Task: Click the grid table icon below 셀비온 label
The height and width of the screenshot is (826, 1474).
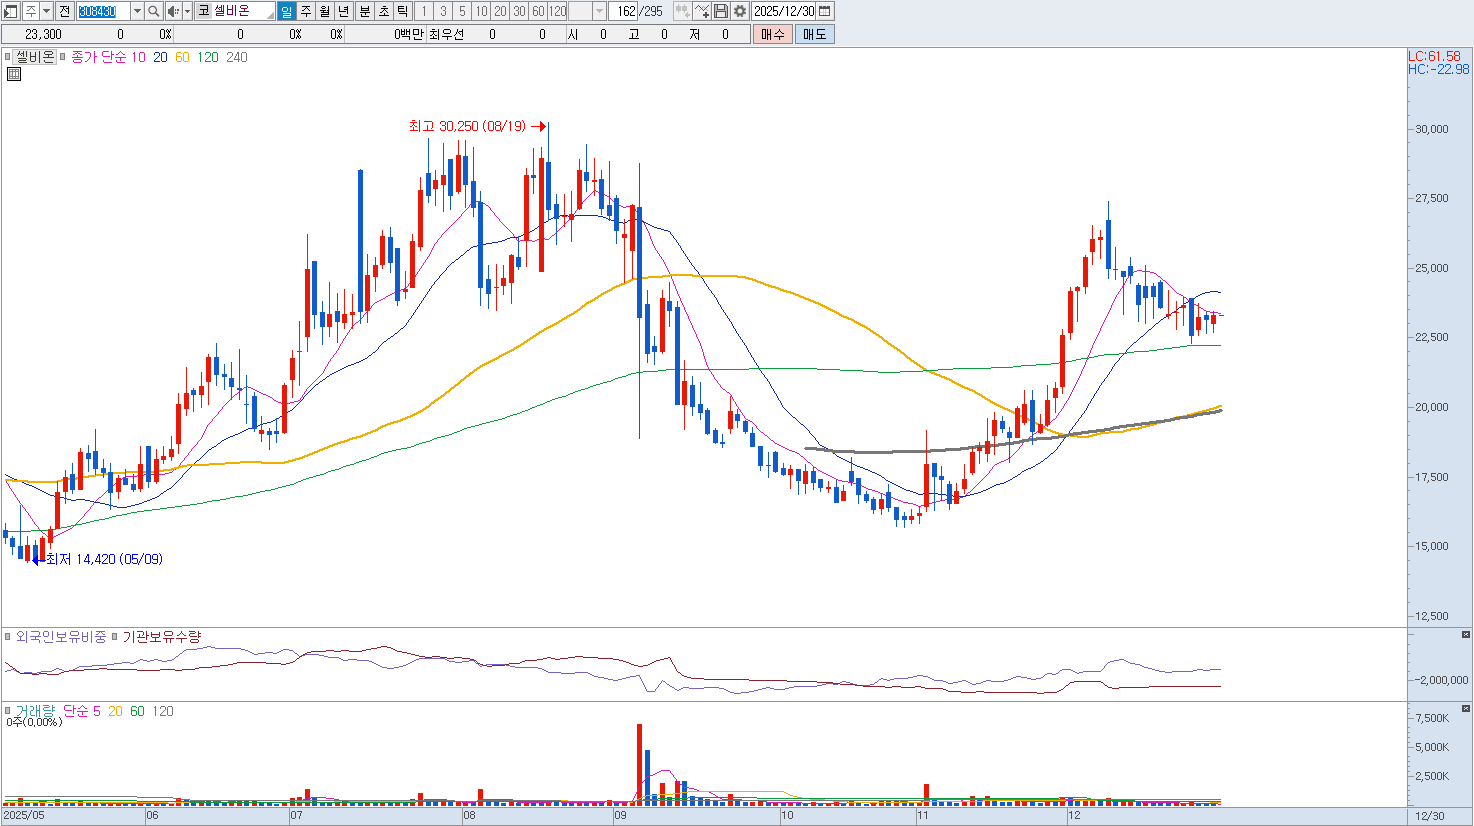Action: [x=14, y=74]
